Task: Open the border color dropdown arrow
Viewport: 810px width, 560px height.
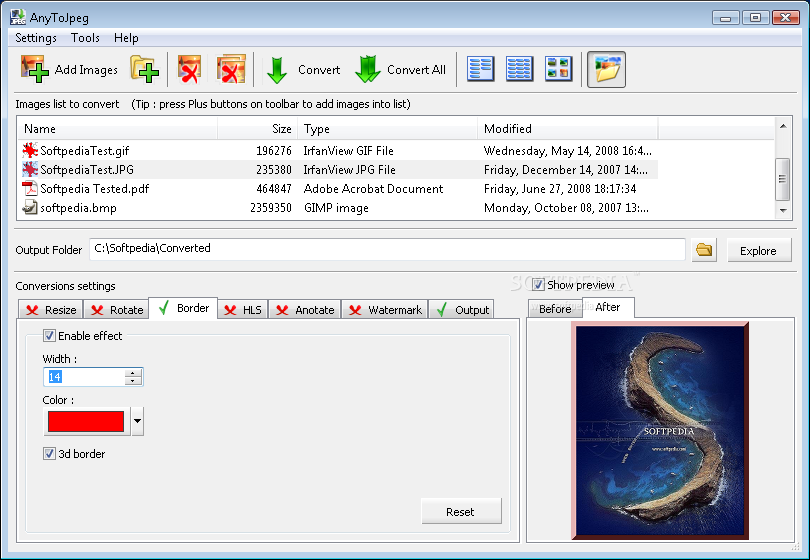Action: tap(137, 421)
